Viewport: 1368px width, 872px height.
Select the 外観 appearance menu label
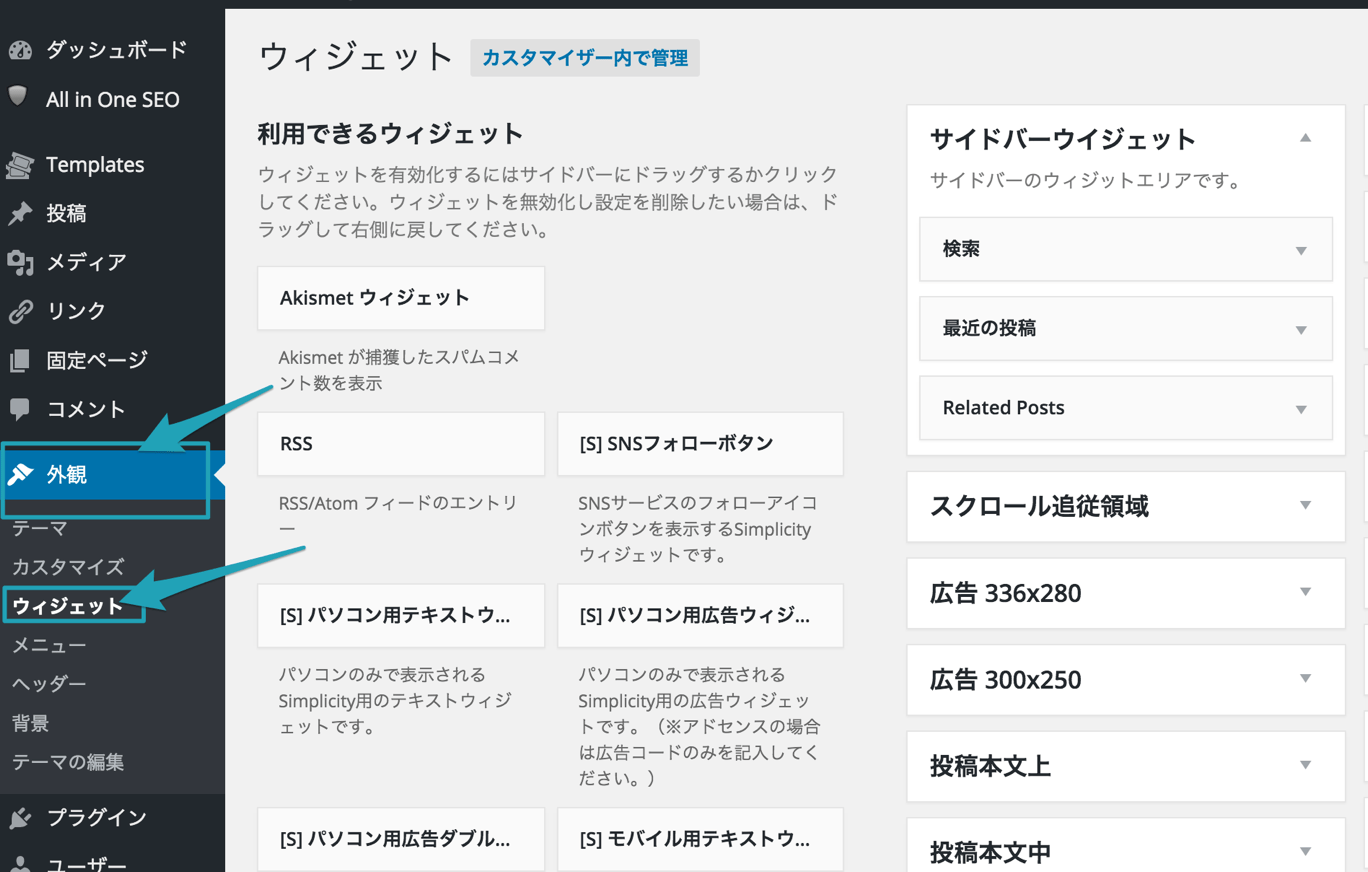click(66, 474)
